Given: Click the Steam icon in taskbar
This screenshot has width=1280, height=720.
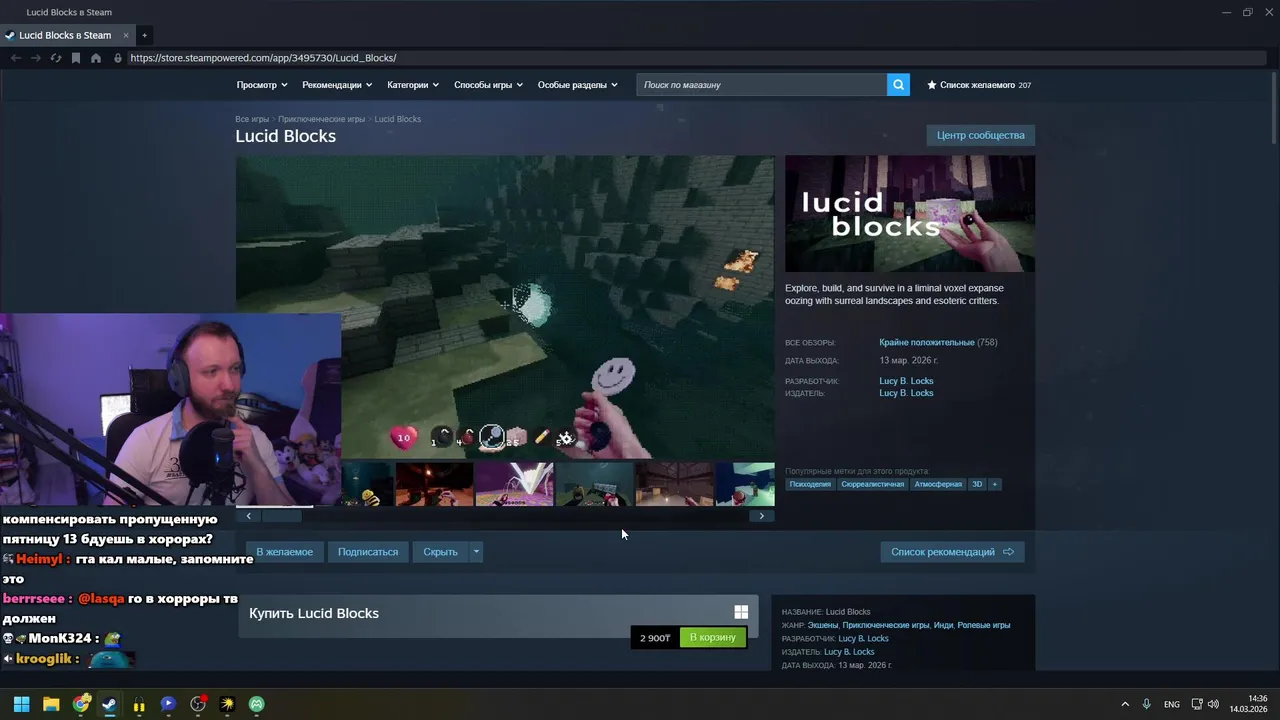Looking at the screenshot, I should [x=109, y=704].
